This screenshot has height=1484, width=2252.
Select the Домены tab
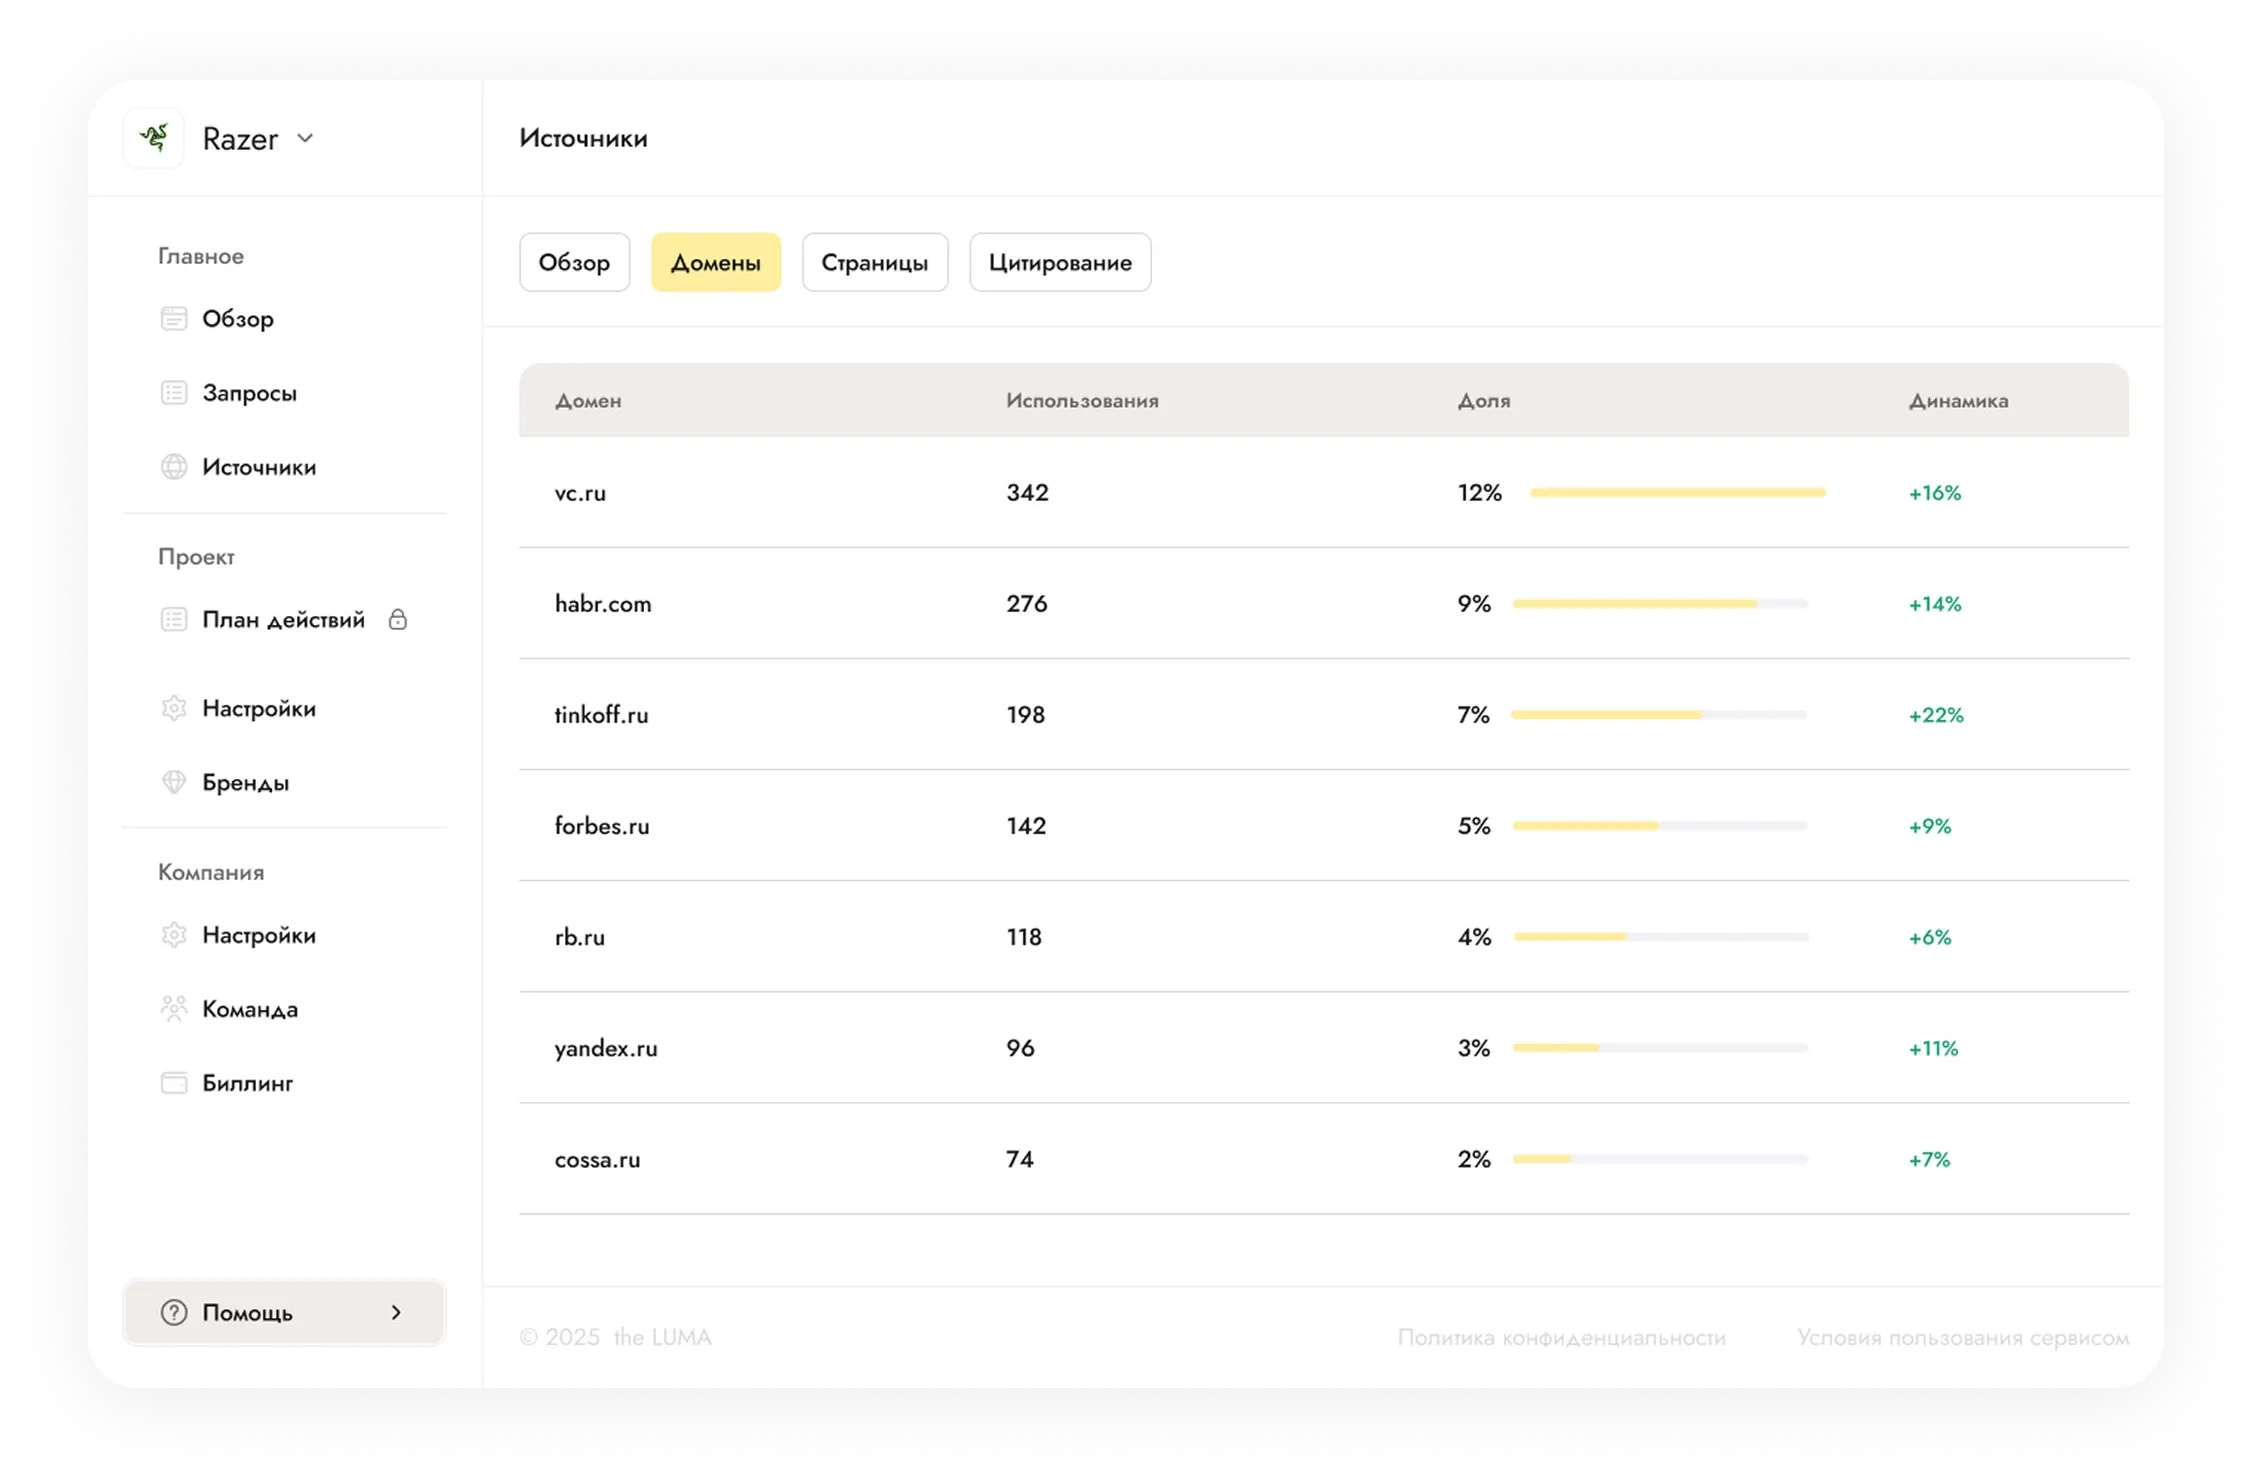click(x=716, y=262)
